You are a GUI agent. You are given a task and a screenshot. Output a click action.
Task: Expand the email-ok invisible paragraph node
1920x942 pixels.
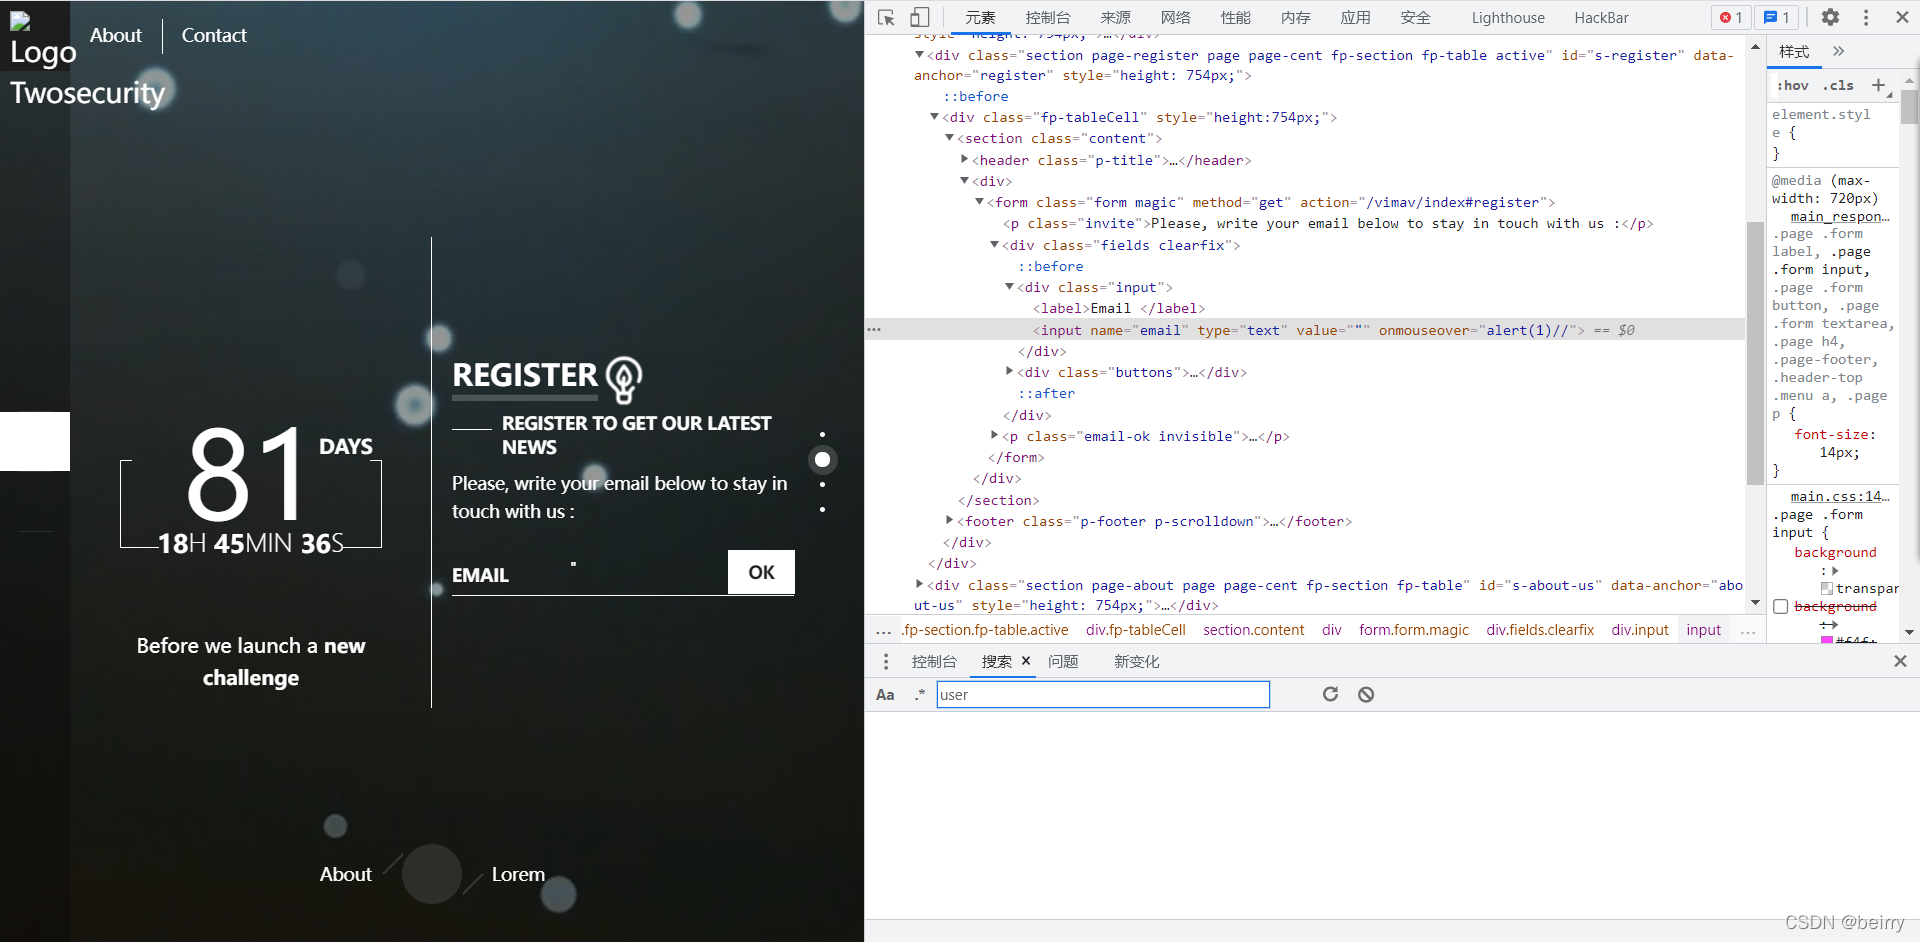pyautogui.click(x=995, y=435)
